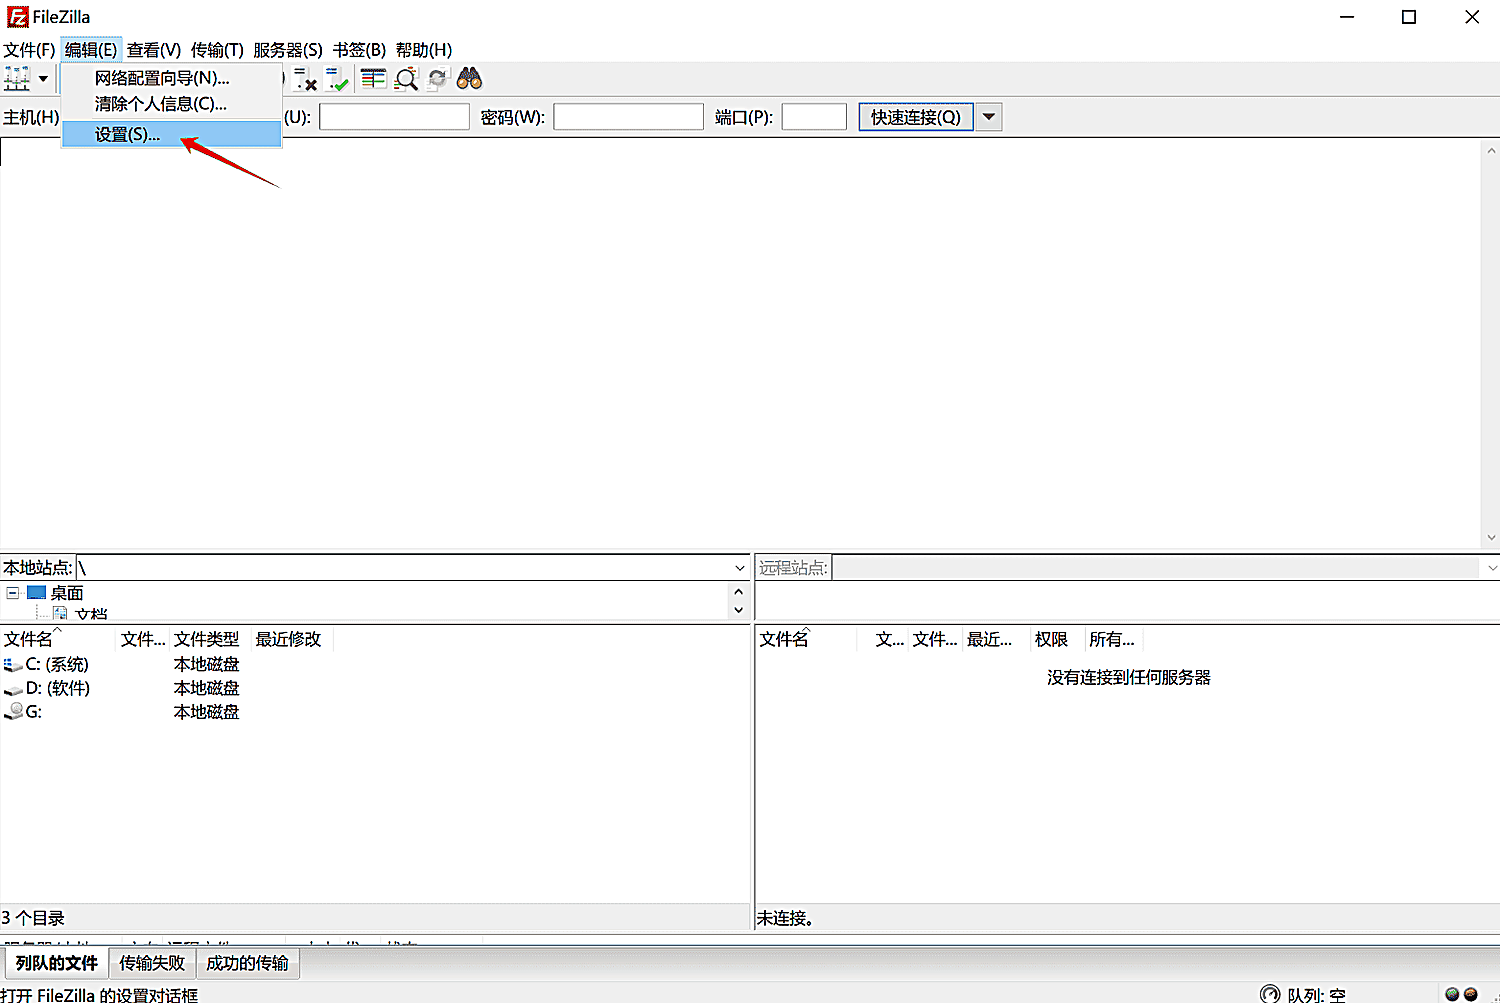Click the disconnect icon with black X
This screenshot has height=1003, width=1500.
click(x=305, y=79)
